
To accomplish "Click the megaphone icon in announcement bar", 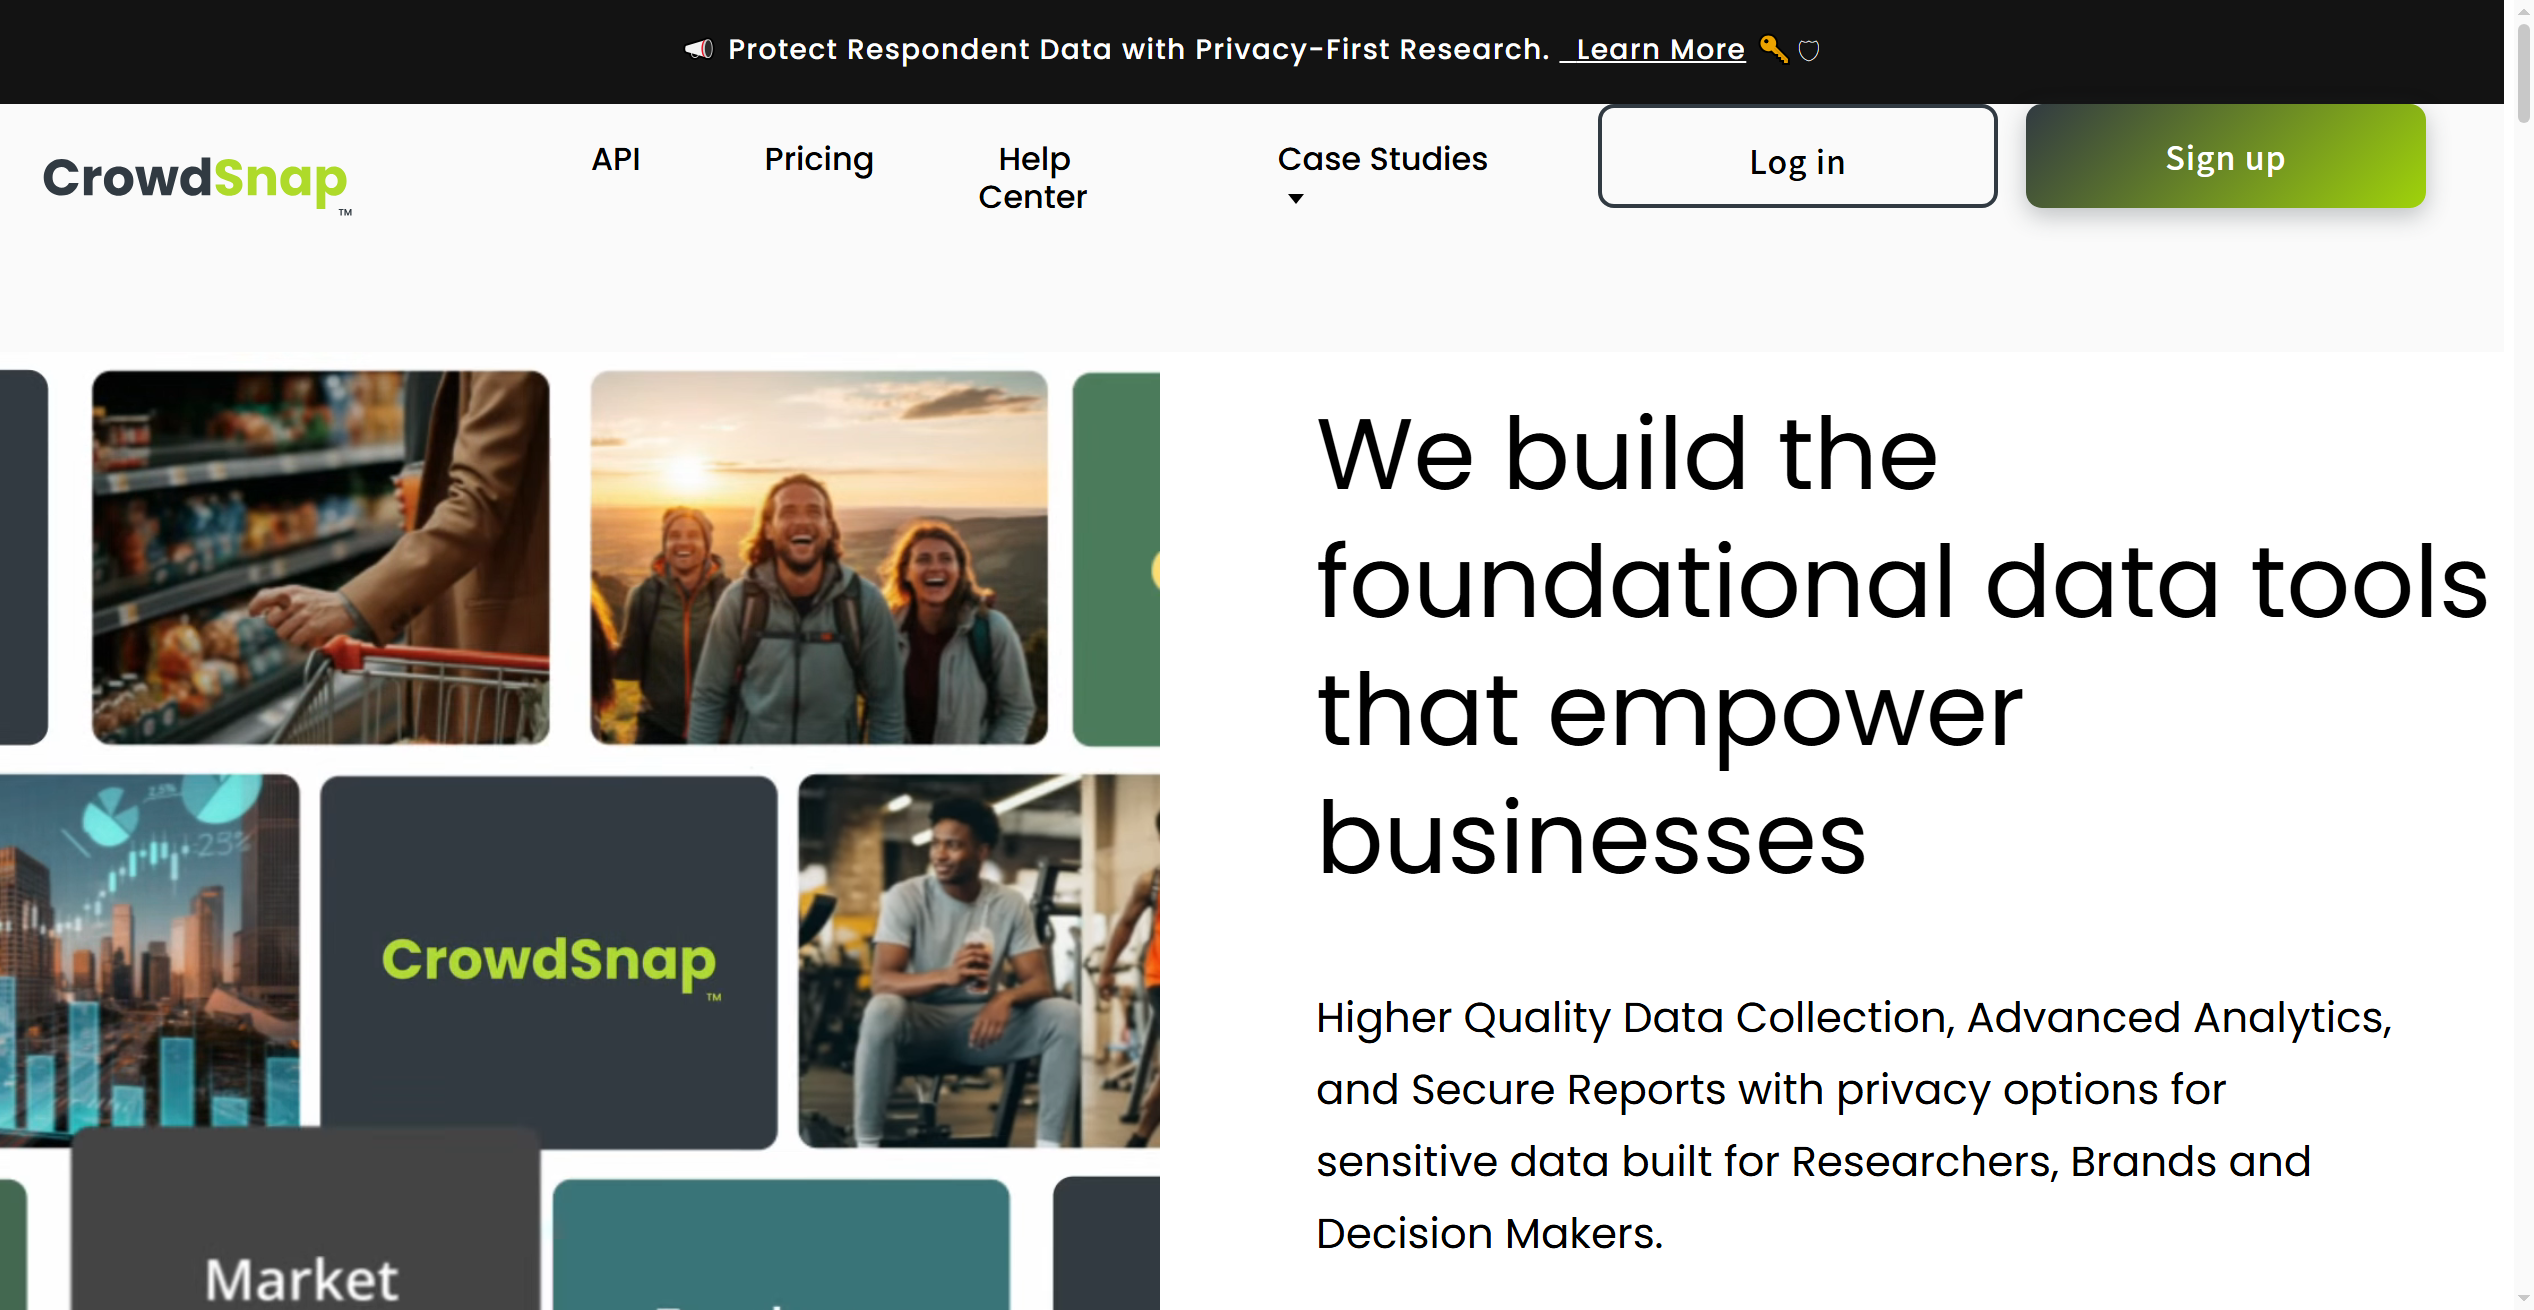I will point(699,49).
